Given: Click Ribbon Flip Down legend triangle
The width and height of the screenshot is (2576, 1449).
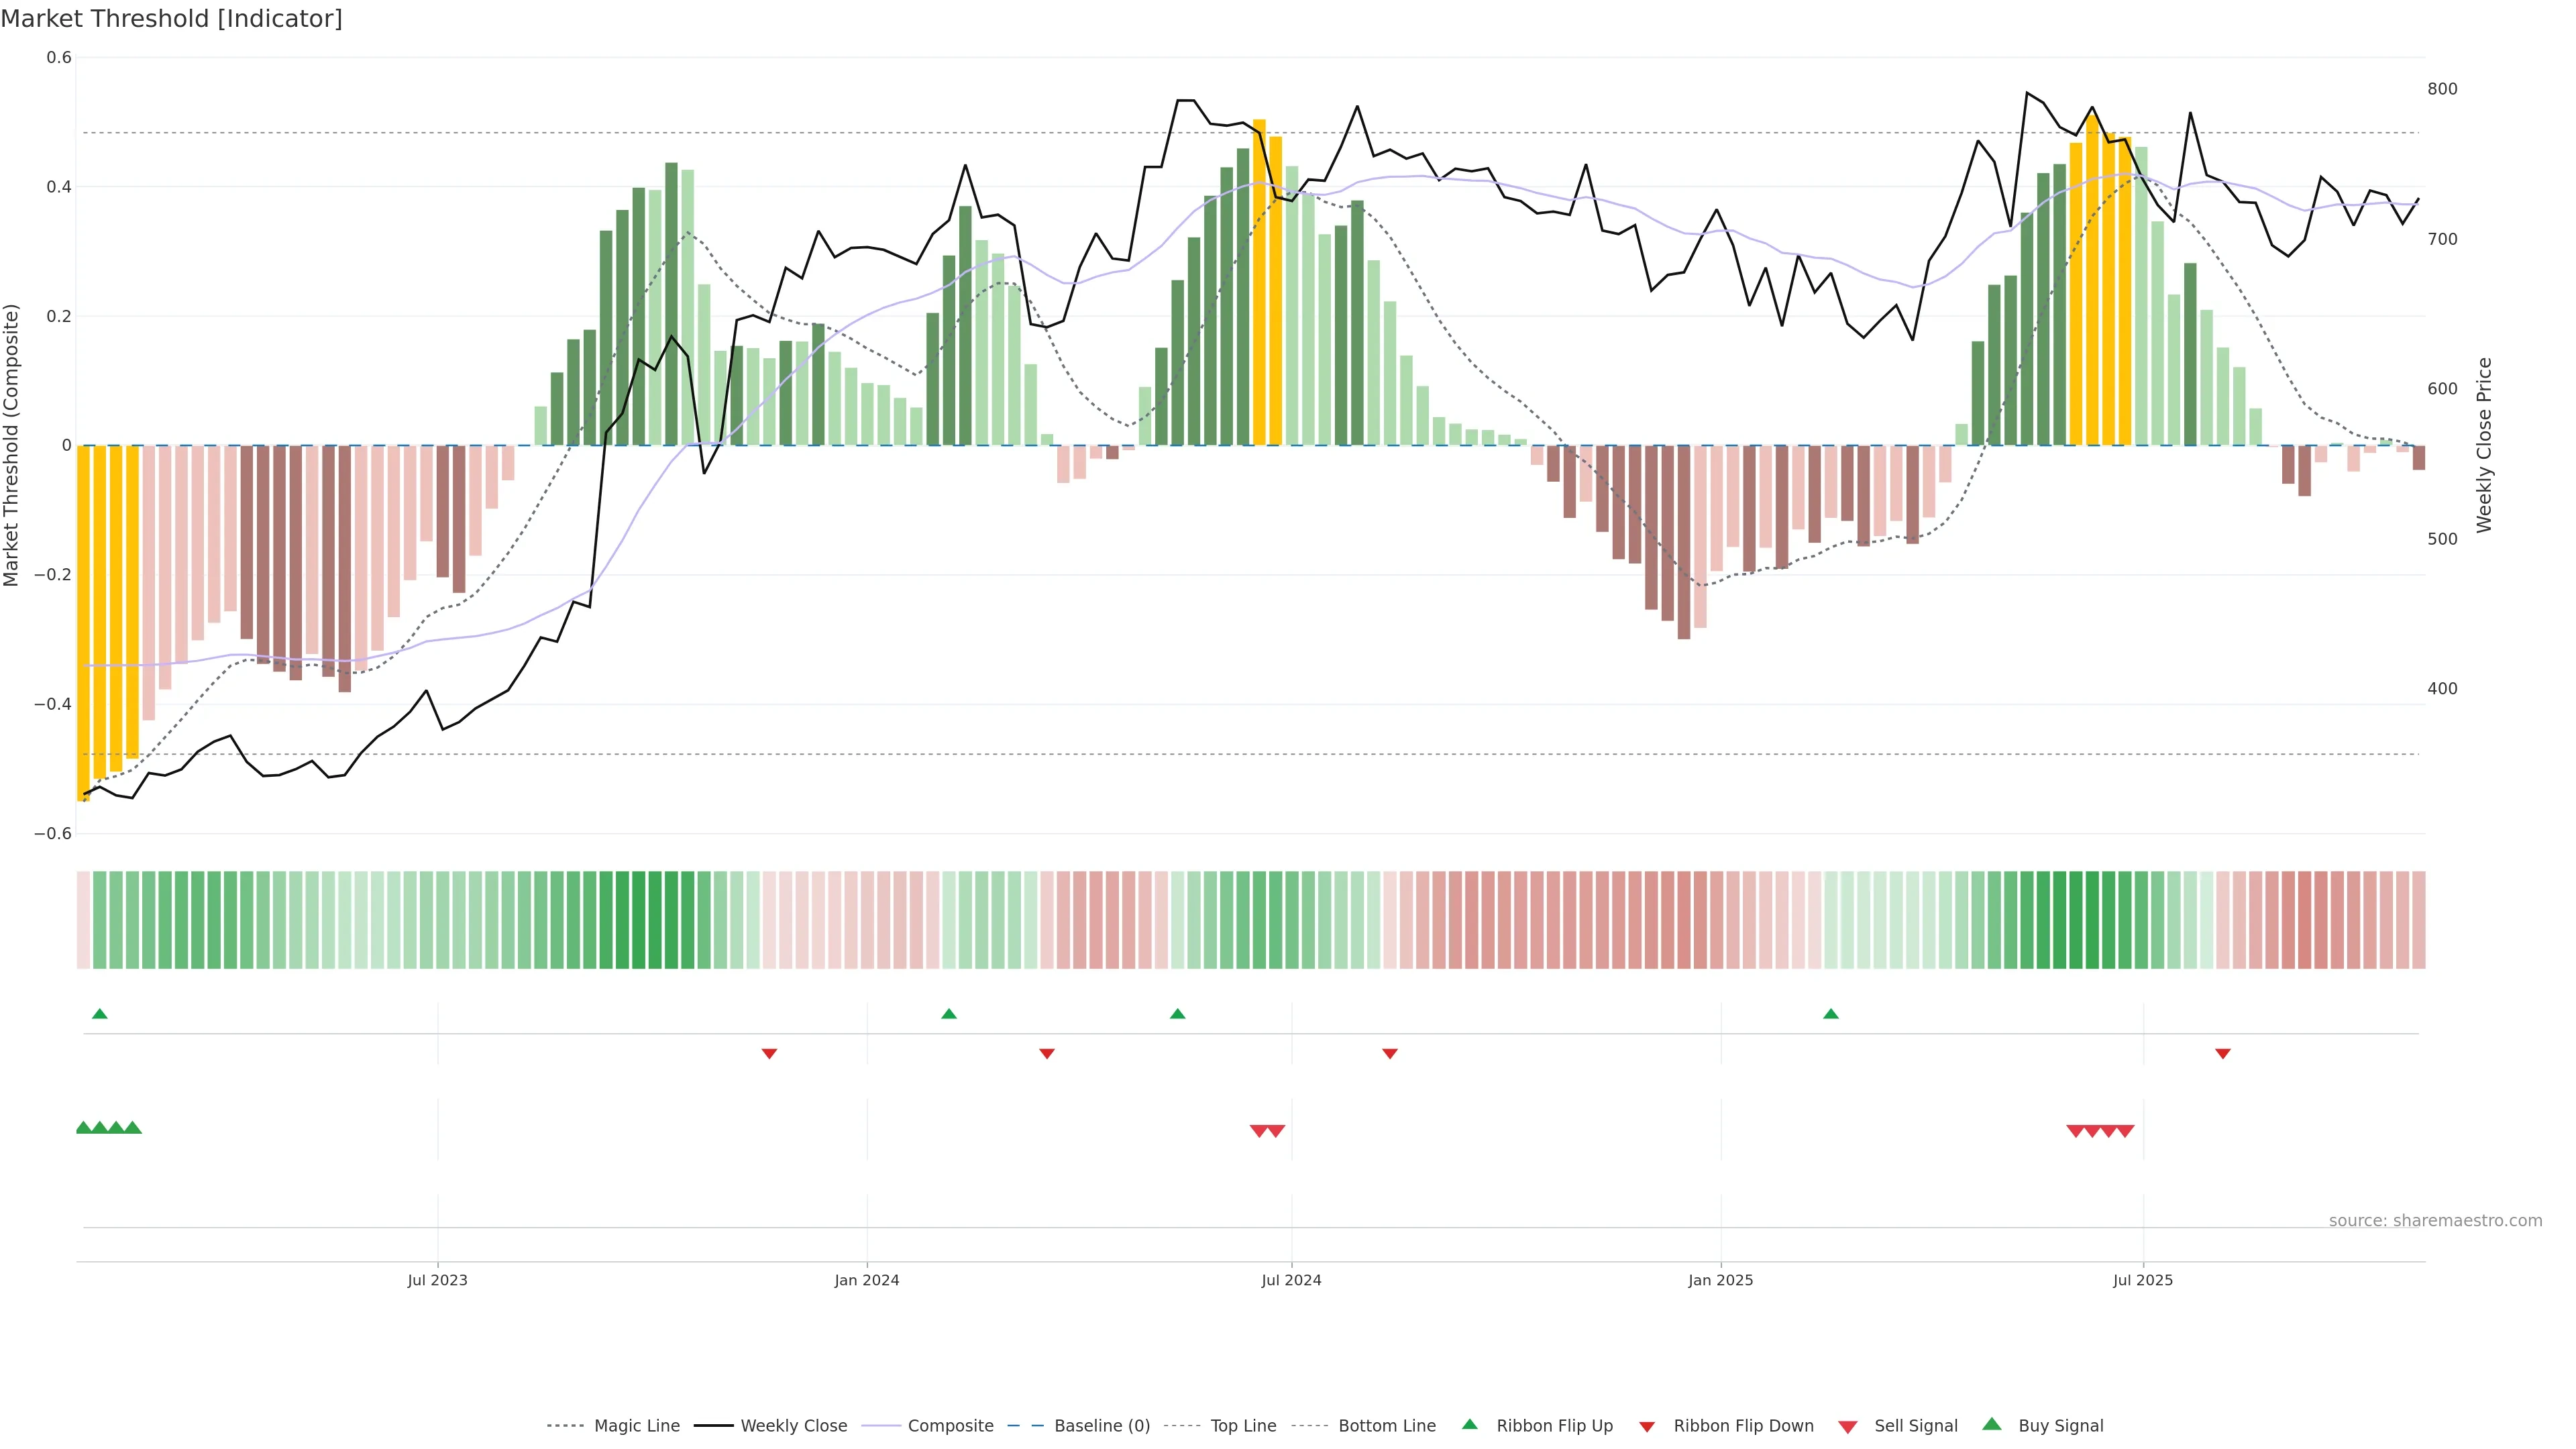Looking at the screenshot, I should click(x=1647, y=1427).
